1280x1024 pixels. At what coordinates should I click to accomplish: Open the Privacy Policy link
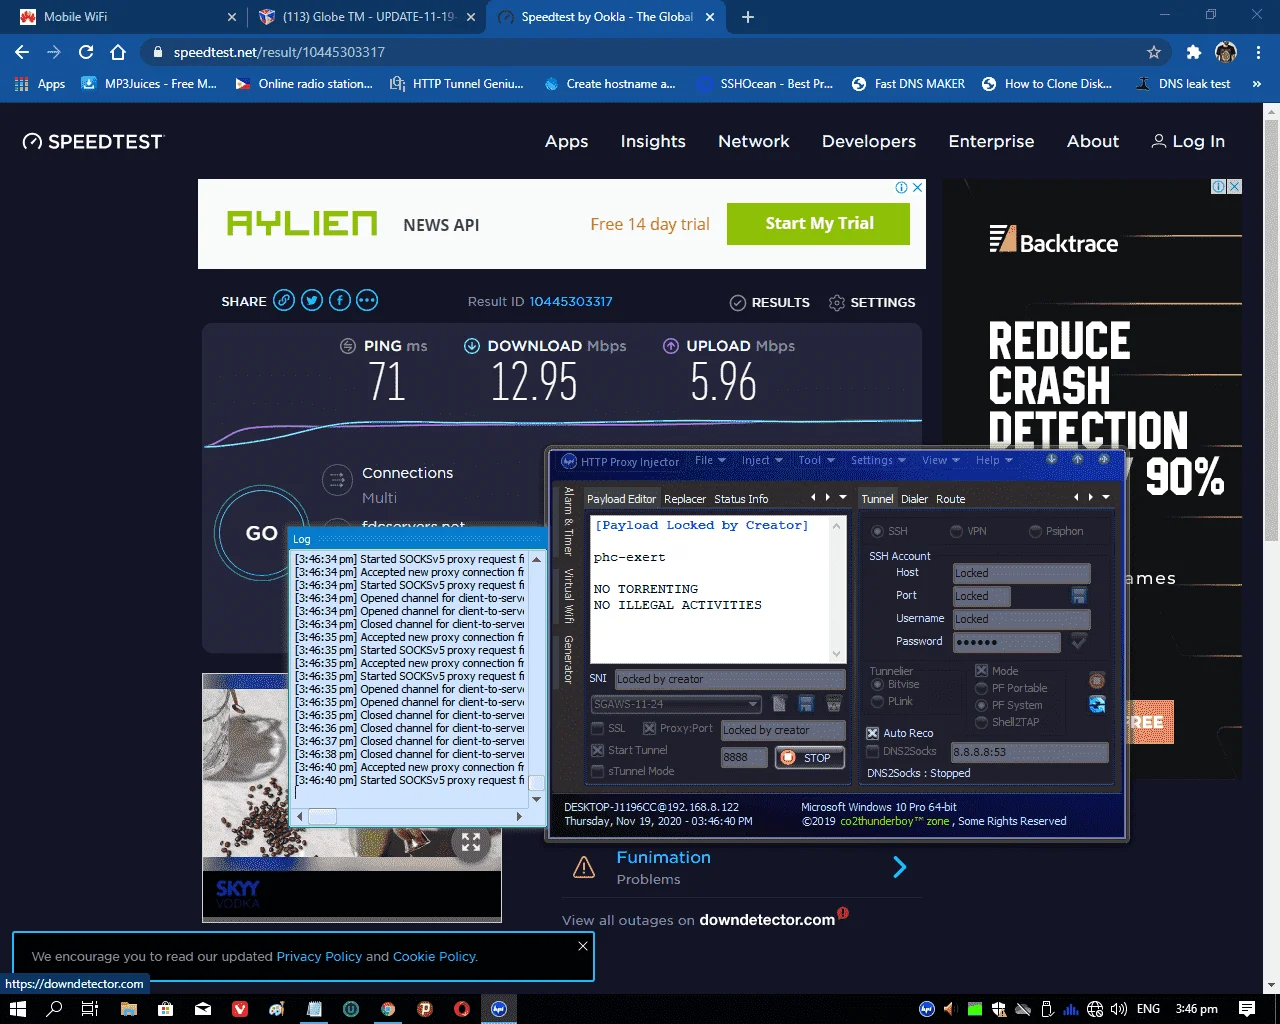(x=319, y=956)
